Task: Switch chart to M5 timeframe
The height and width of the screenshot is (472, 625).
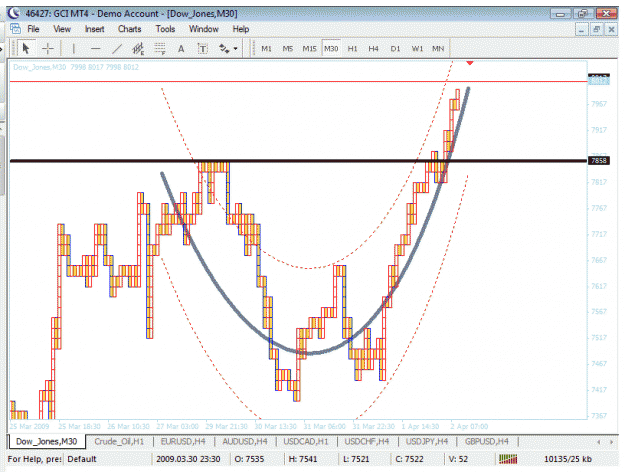Action: (288, 49)
